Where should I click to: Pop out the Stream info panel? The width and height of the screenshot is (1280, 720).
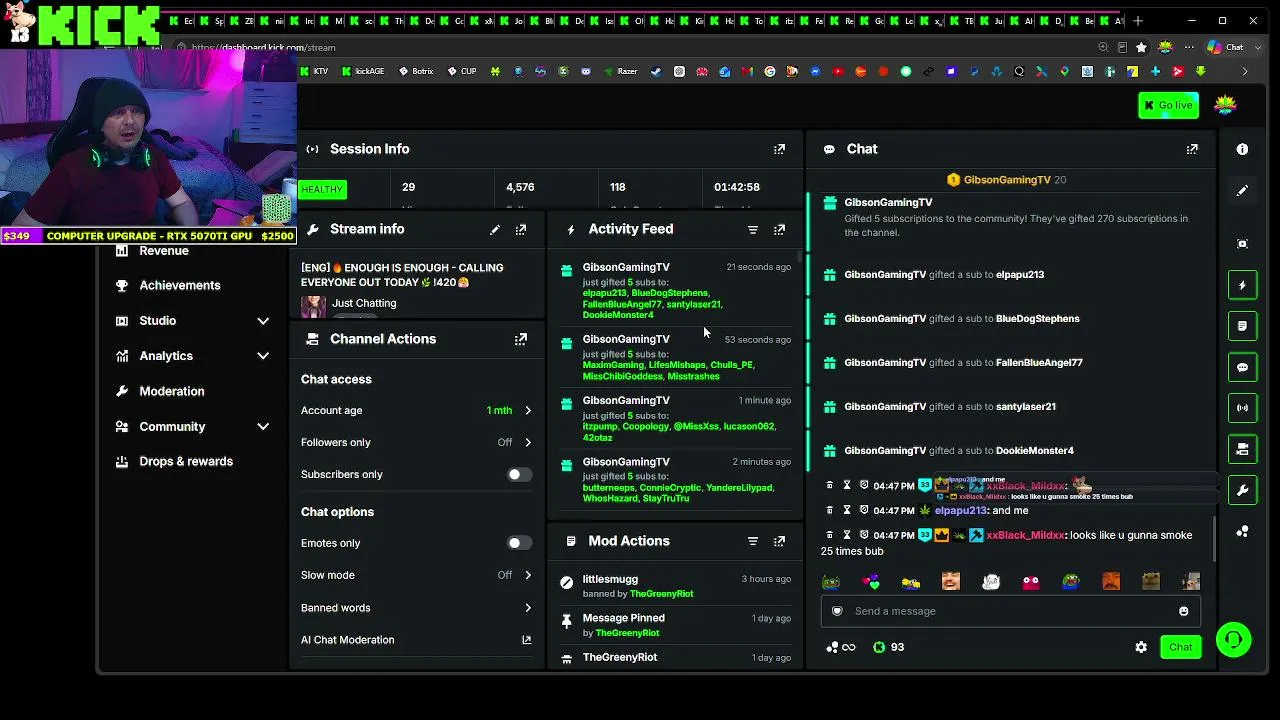pos(521,230)
